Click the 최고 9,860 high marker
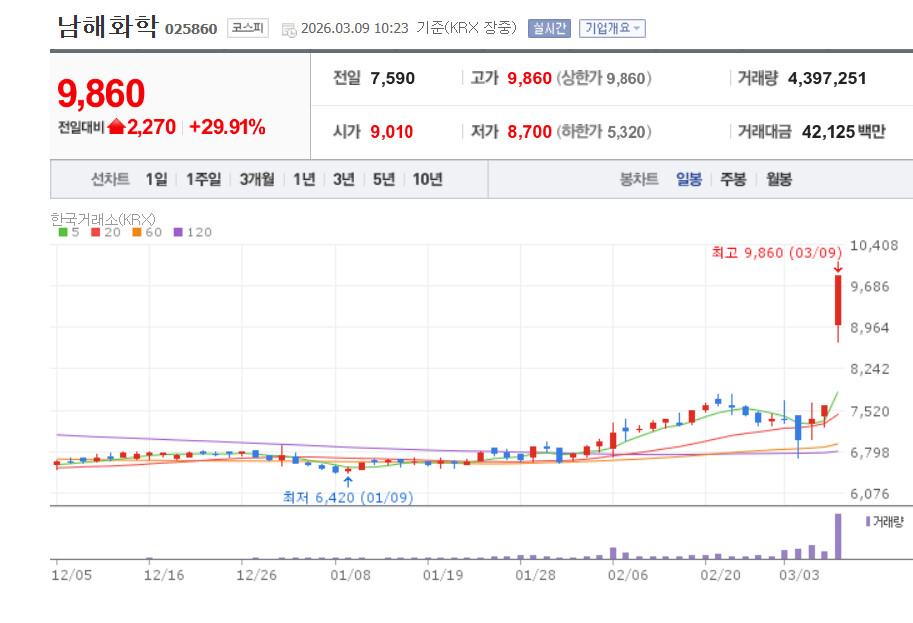The image size is (913, 623). click(x=776, y=253)
